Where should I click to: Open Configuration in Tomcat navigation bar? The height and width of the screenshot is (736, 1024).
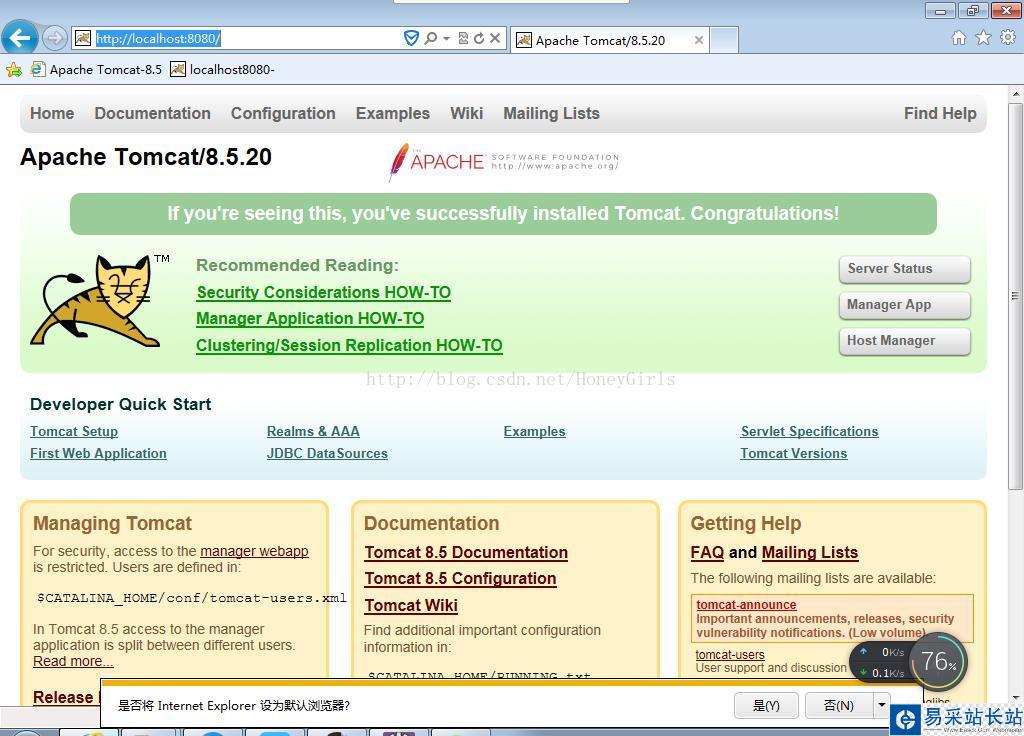point(283,114)
